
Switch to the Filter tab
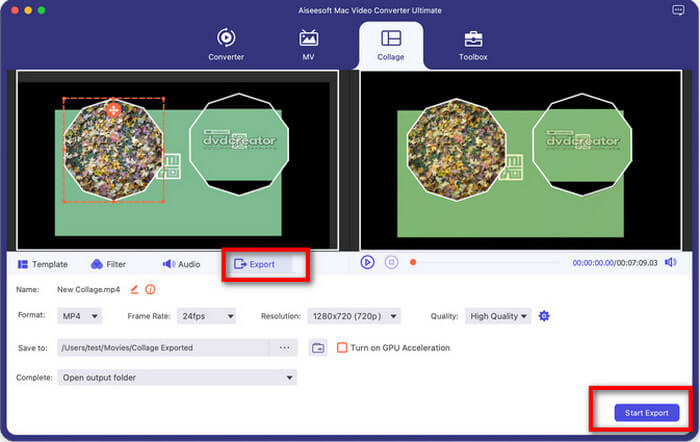(x=108, y=264)
